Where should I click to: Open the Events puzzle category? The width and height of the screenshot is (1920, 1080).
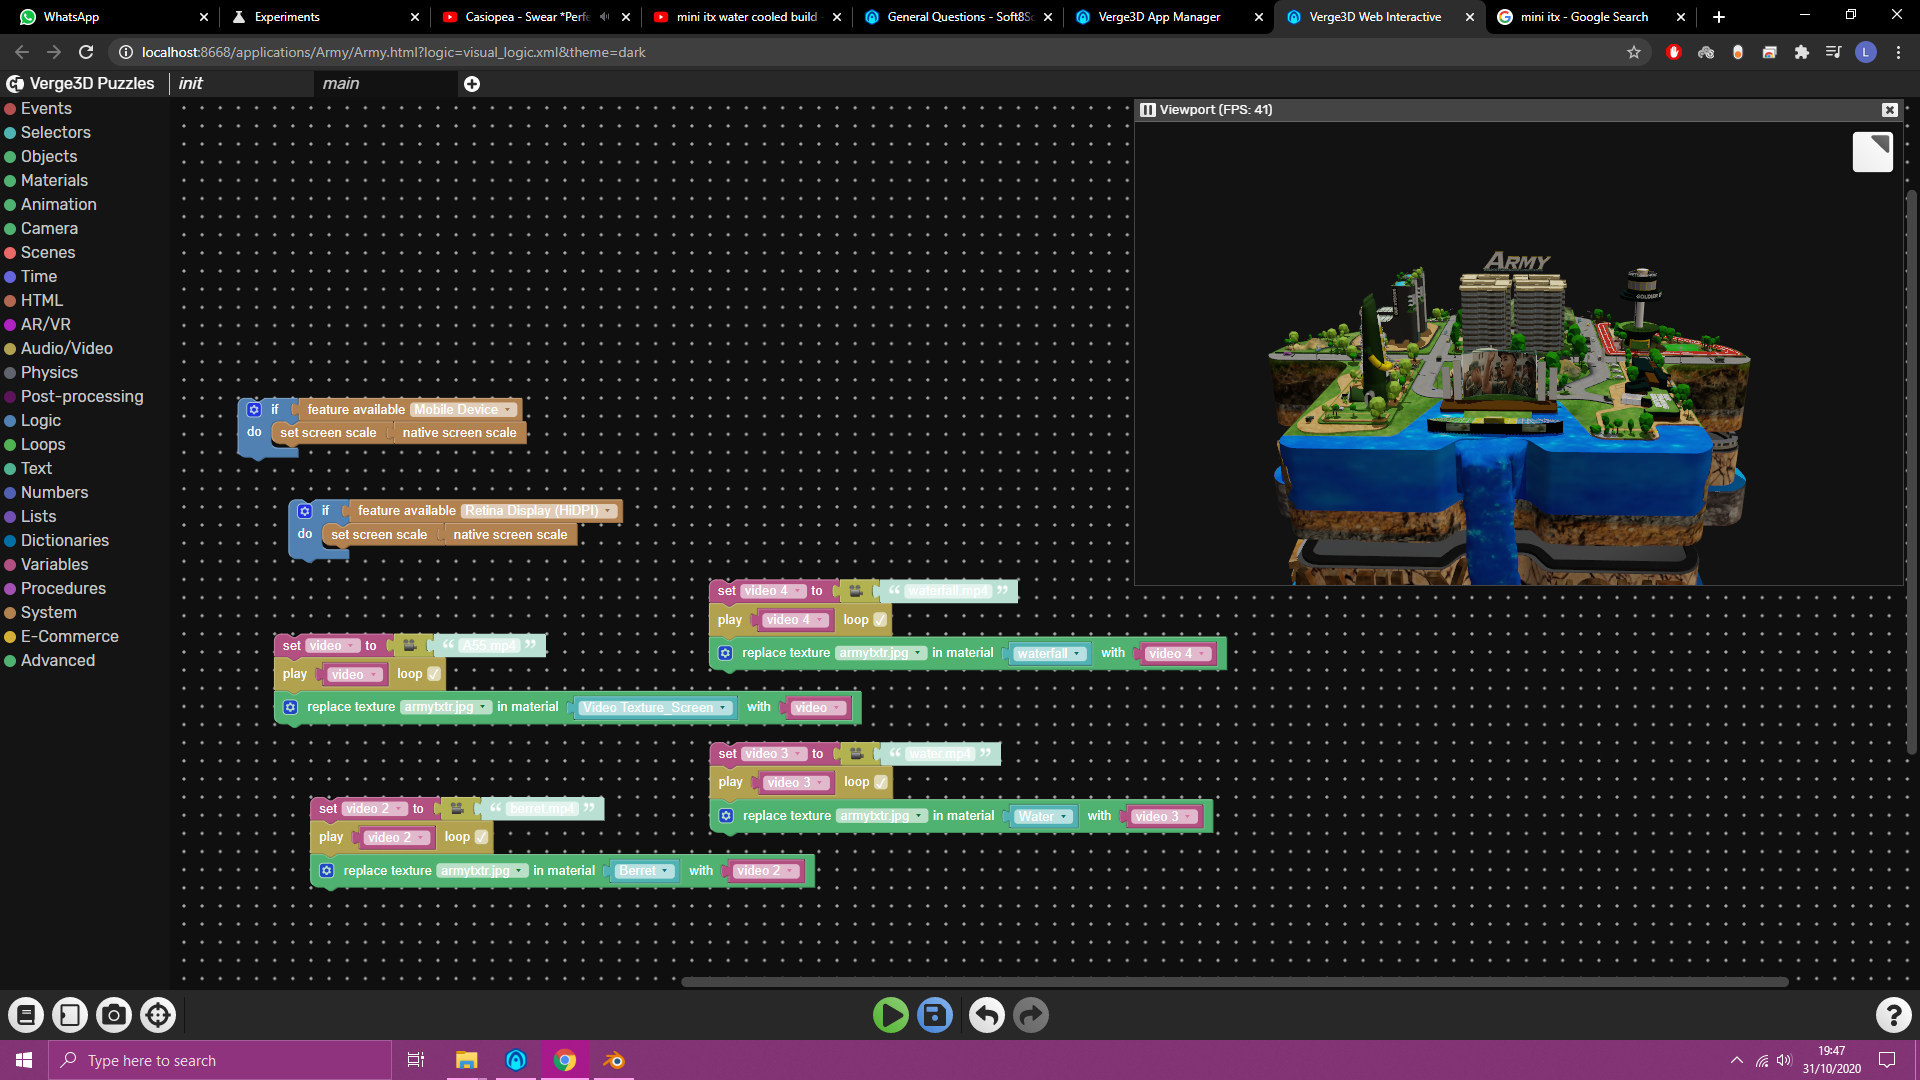46,108
